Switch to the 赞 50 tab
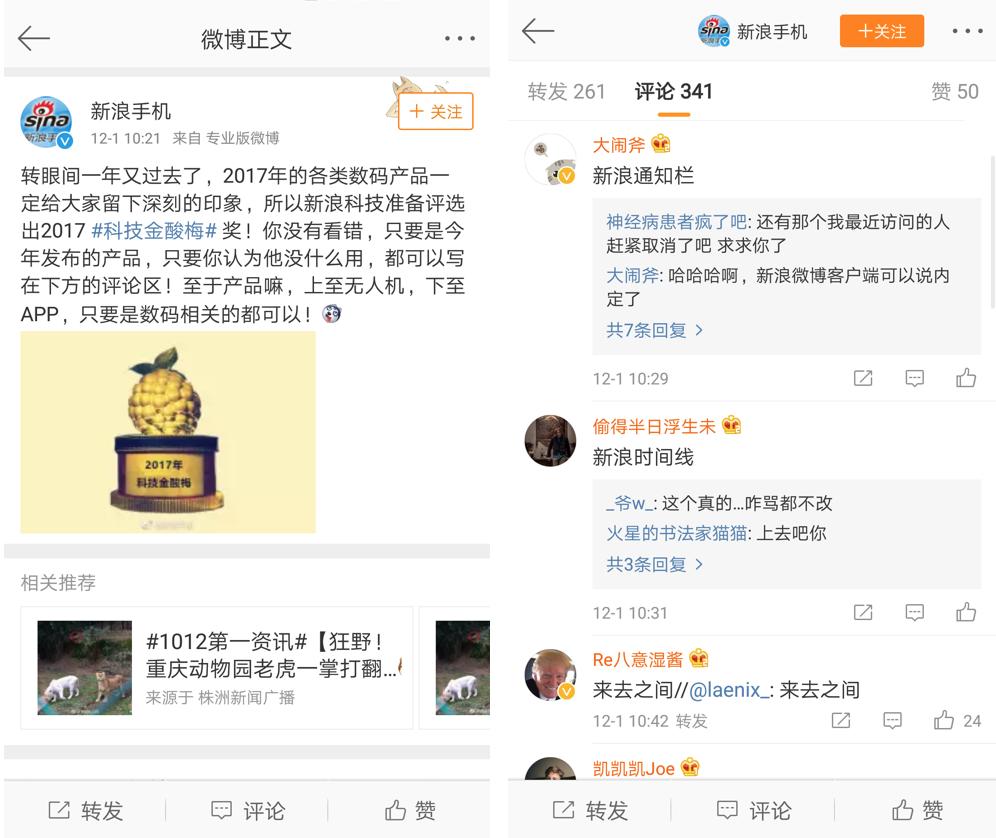Viewport: 996px width, 838px height. [954, 91]
